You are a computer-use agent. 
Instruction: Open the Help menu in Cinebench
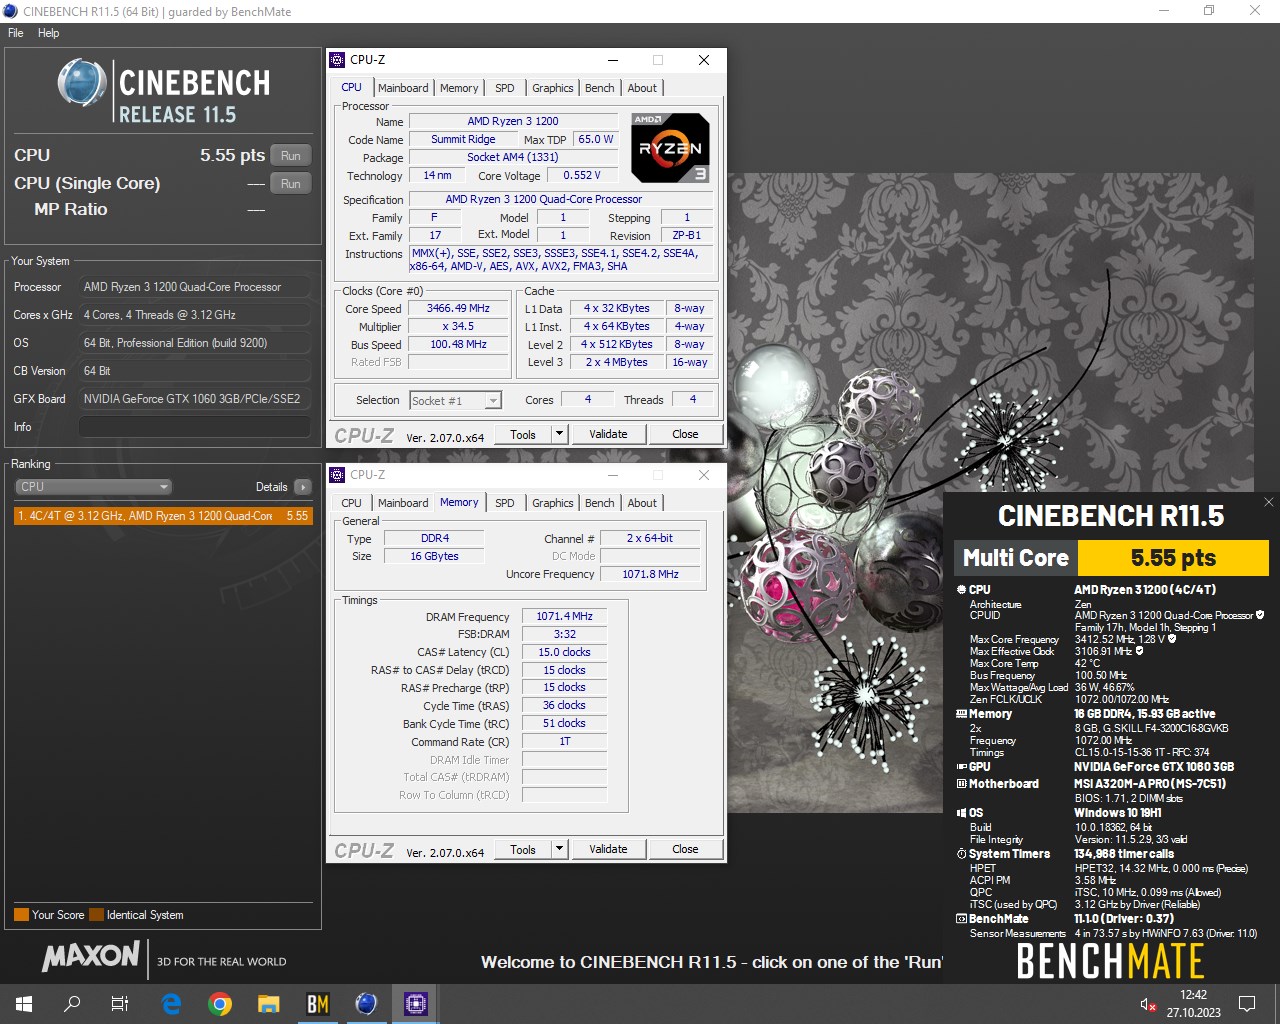point(48,33)
